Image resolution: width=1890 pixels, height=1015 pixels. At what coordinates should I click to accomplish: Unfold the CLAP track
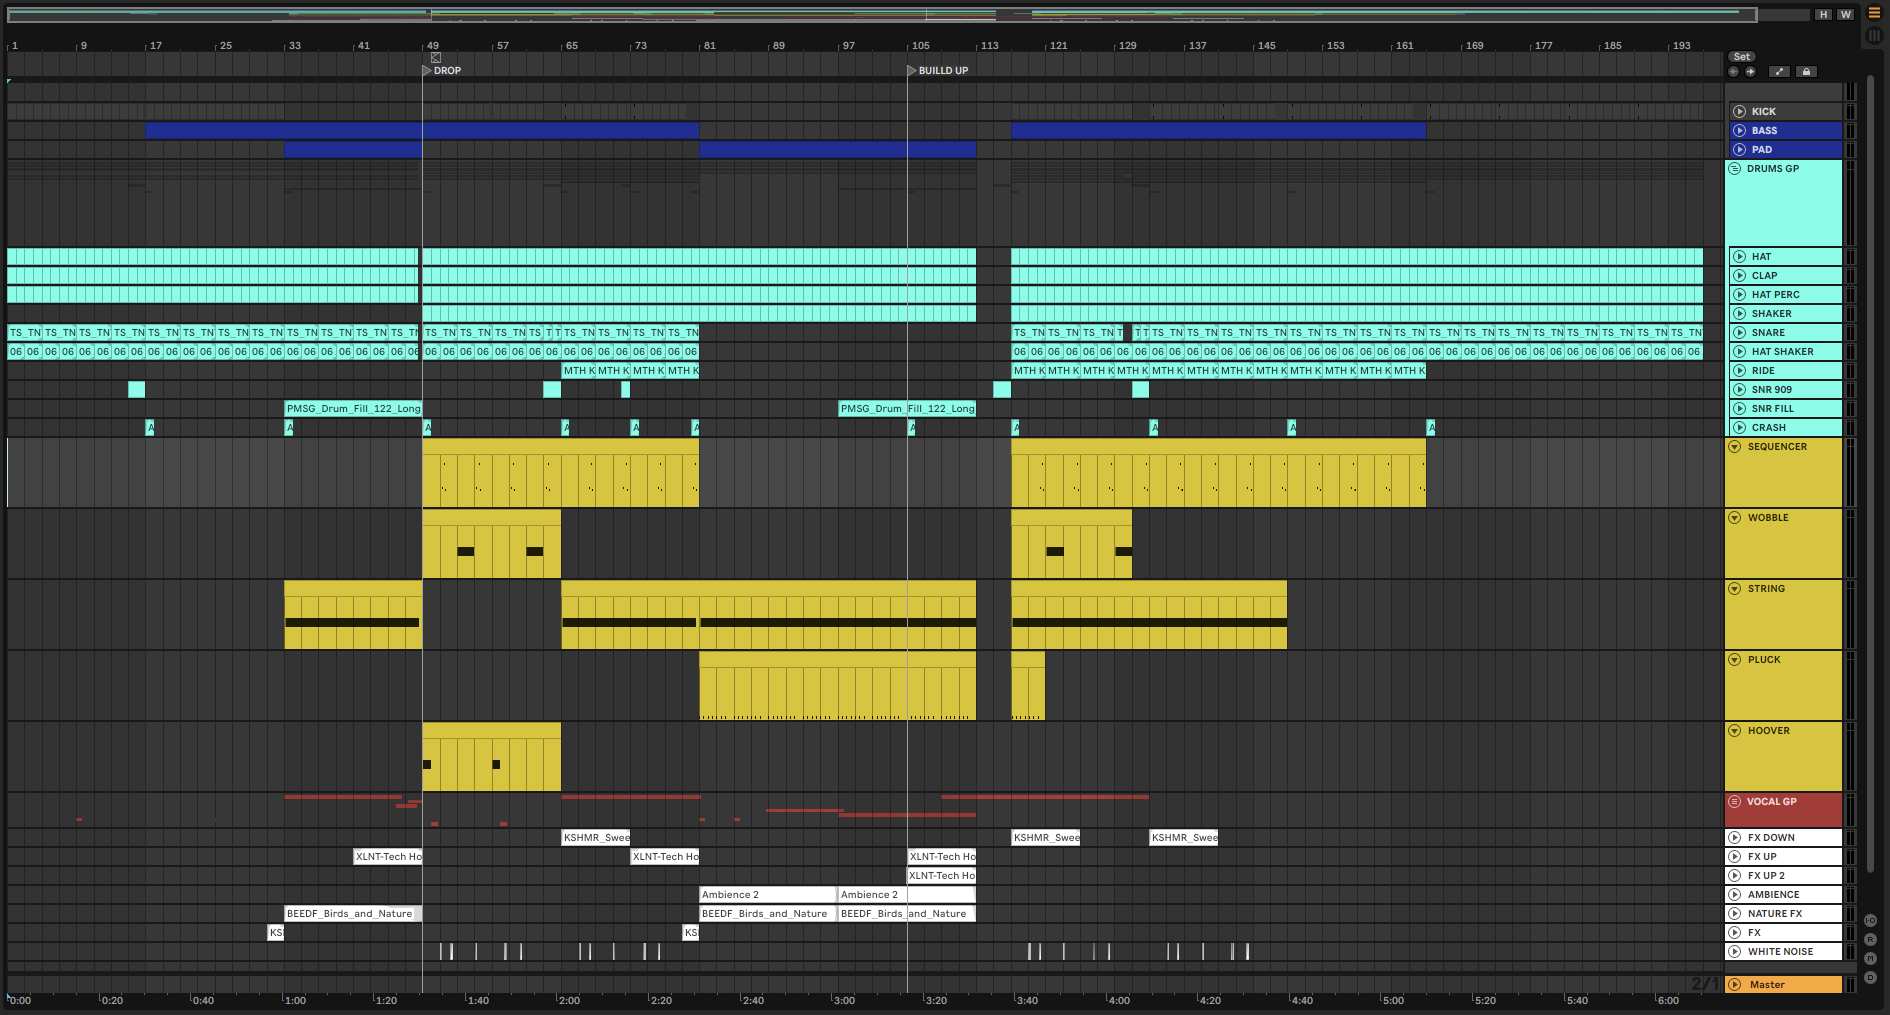[1739, 276]
